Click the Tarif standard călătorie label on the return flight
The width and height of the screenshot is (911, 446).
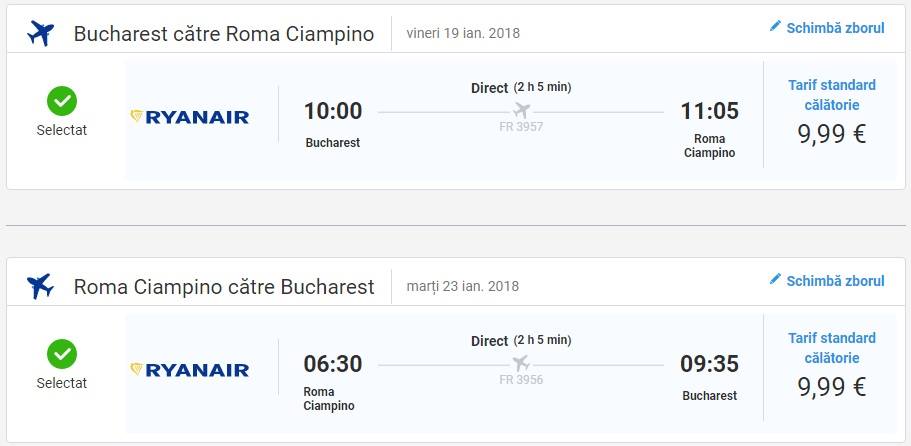pyautogui.click(x=831, y=347)
